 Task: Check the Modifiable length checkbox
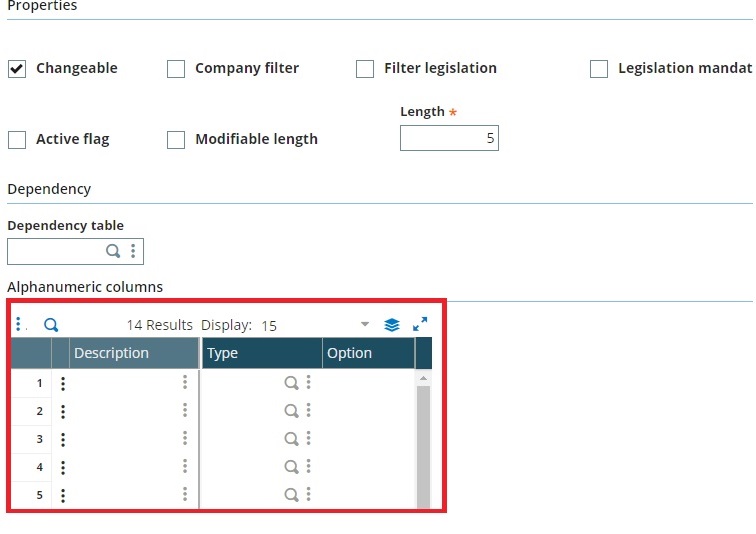pos(176,140)
